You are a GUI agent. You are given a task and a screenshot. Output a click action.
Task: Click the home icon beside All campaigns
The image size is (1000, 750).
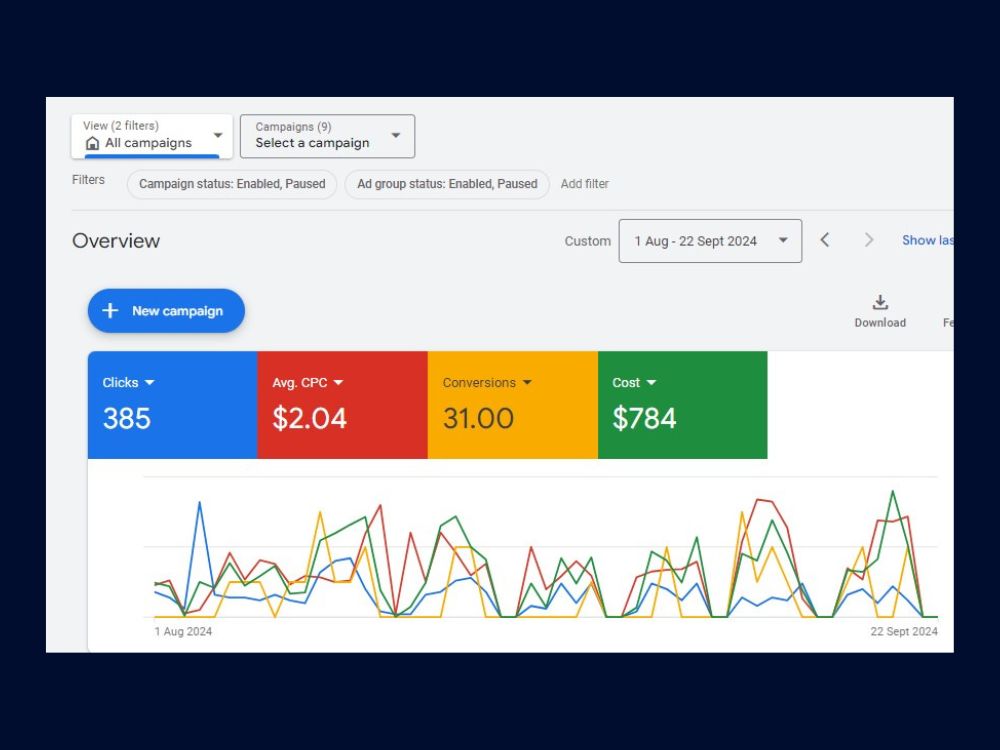pyautogui.click(x=92, y=143)
